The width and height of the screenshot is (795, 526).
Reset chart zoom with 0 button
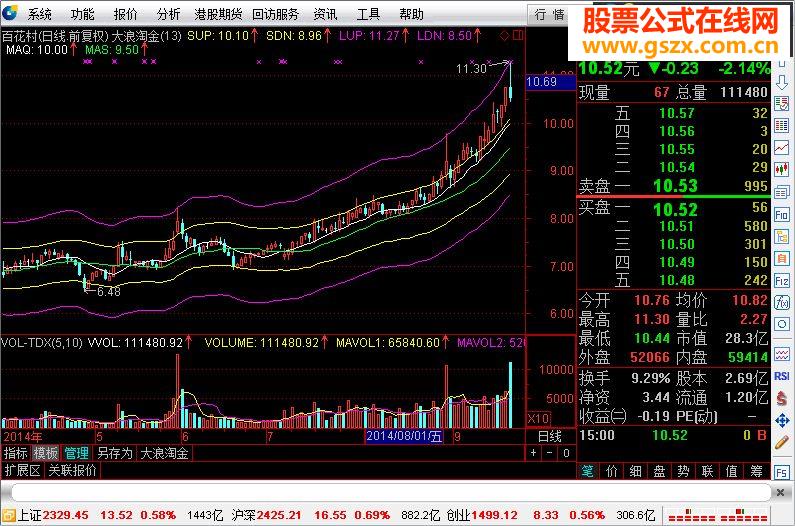pos(566,452)
